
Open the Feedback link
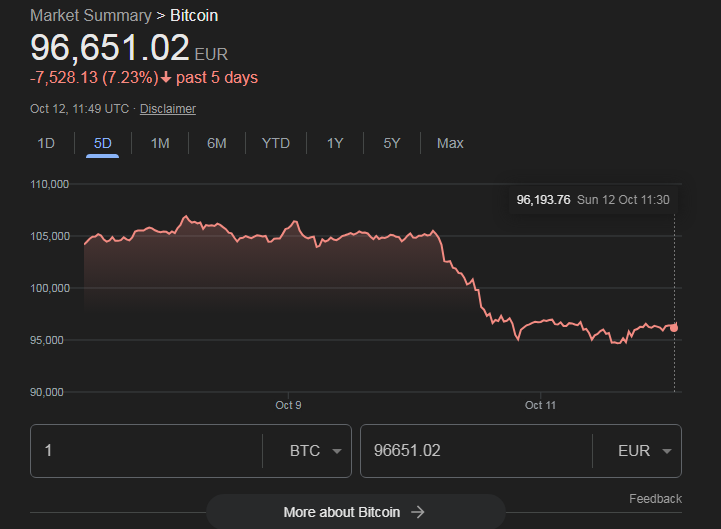point(655,499)
